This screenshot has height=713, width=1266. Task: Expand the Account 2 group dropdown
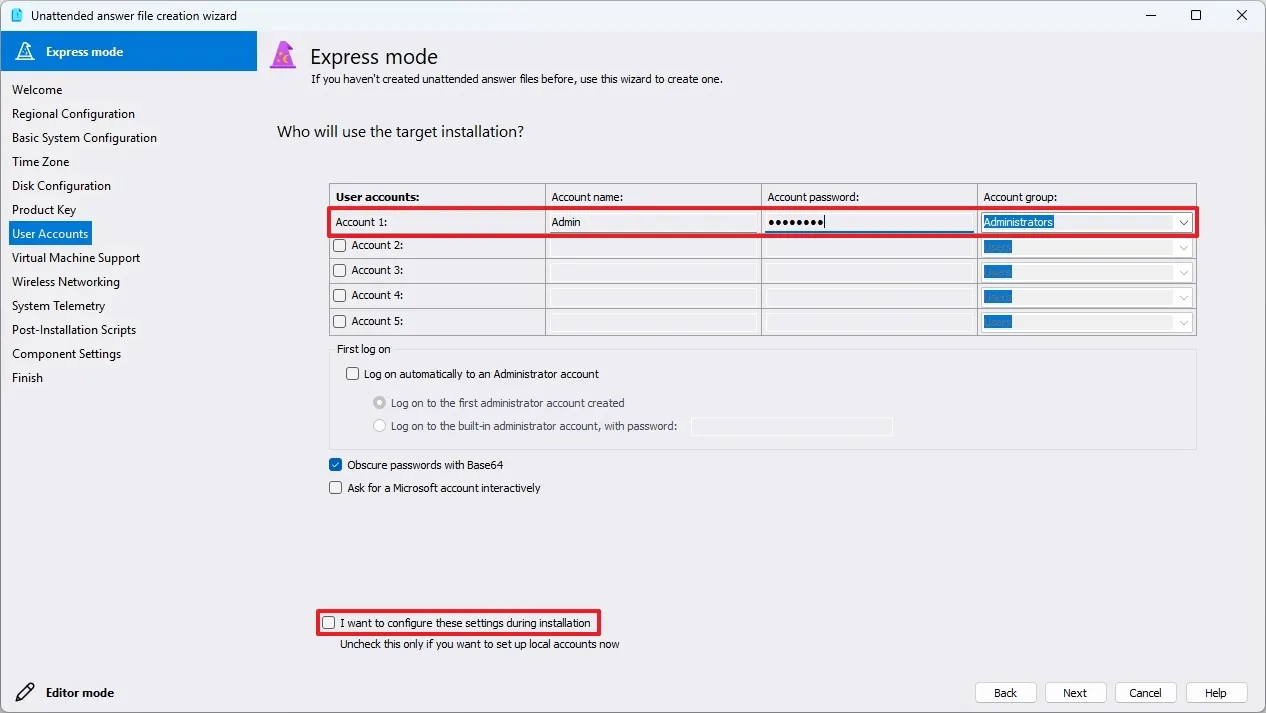[x=1184, y=246]
